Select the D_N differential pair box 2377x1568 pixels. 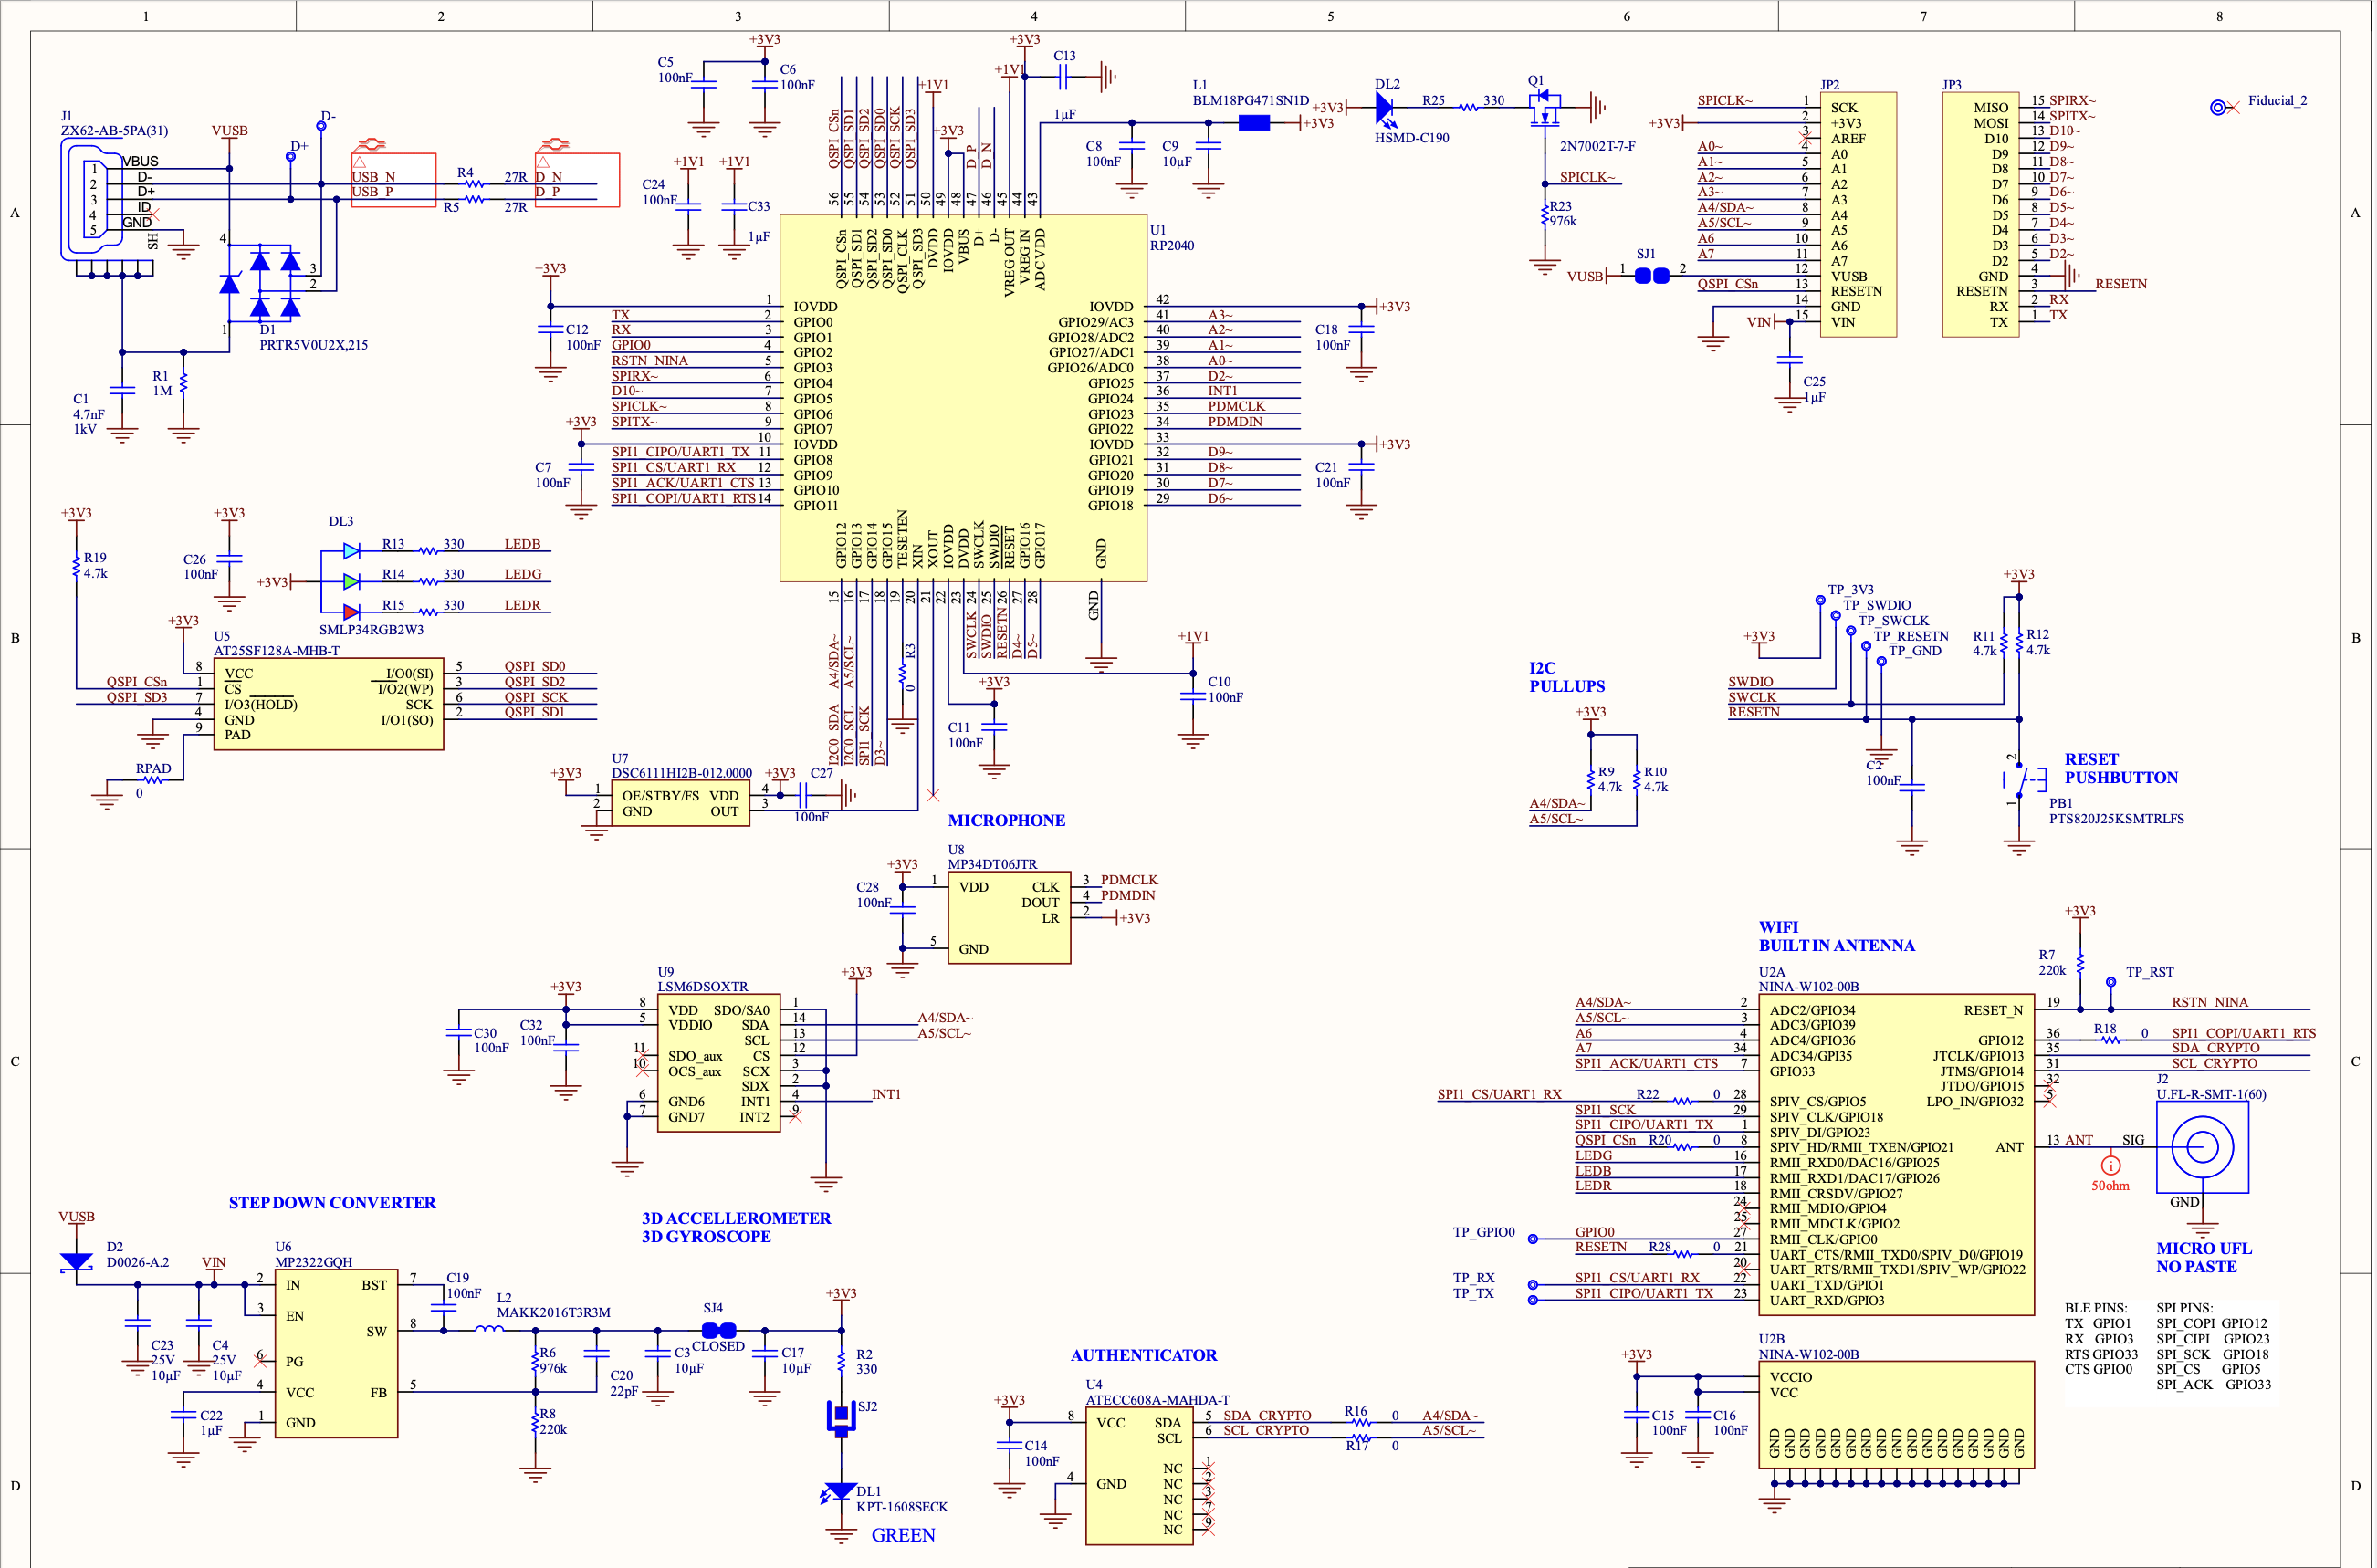point(578,180)
